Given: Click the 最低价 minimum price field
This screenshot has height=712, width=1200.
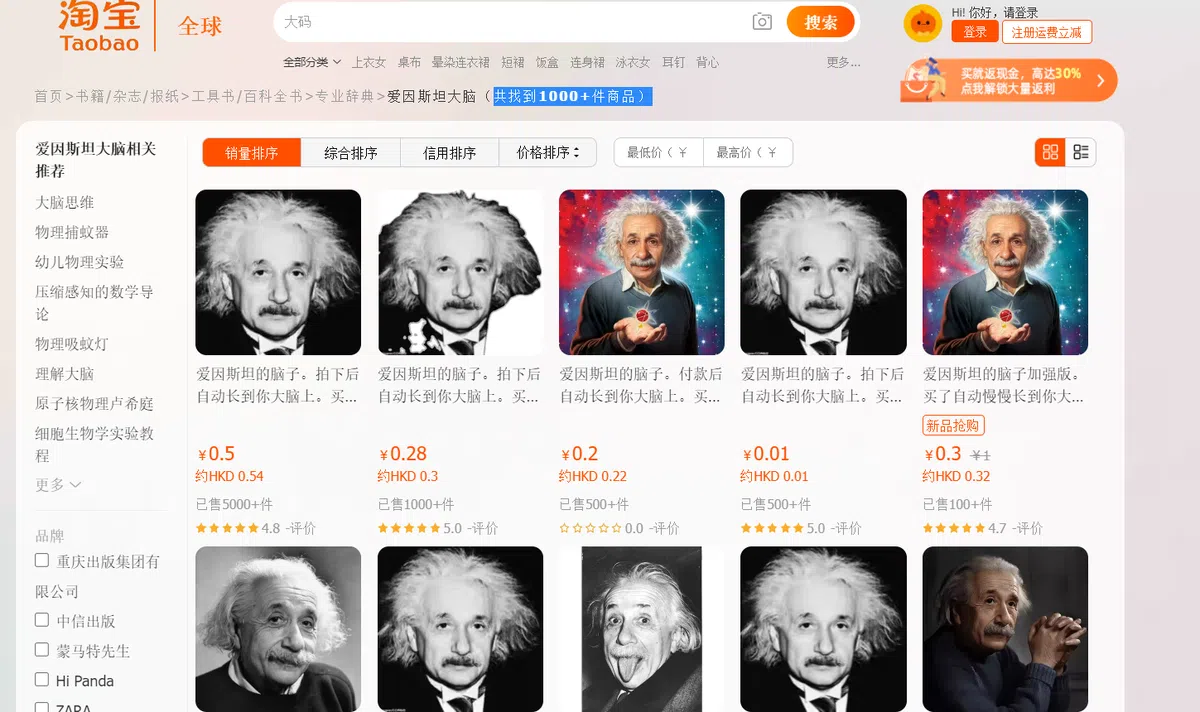Looking at the screenshot, I should click(657, 153).
